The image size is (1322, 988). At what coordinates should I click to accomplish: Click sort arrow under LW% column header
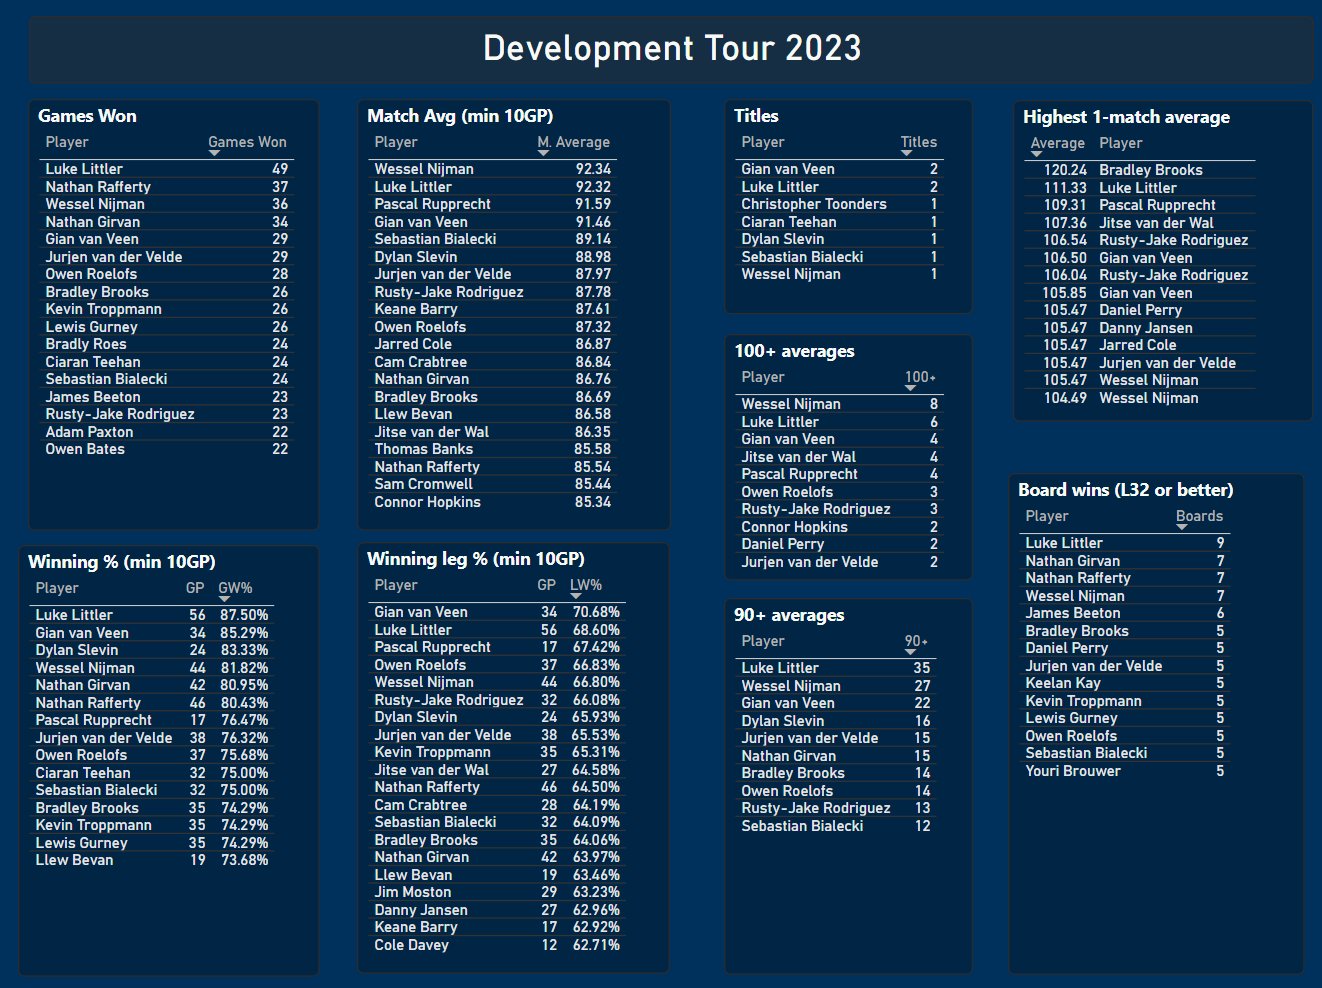[576, 596]
